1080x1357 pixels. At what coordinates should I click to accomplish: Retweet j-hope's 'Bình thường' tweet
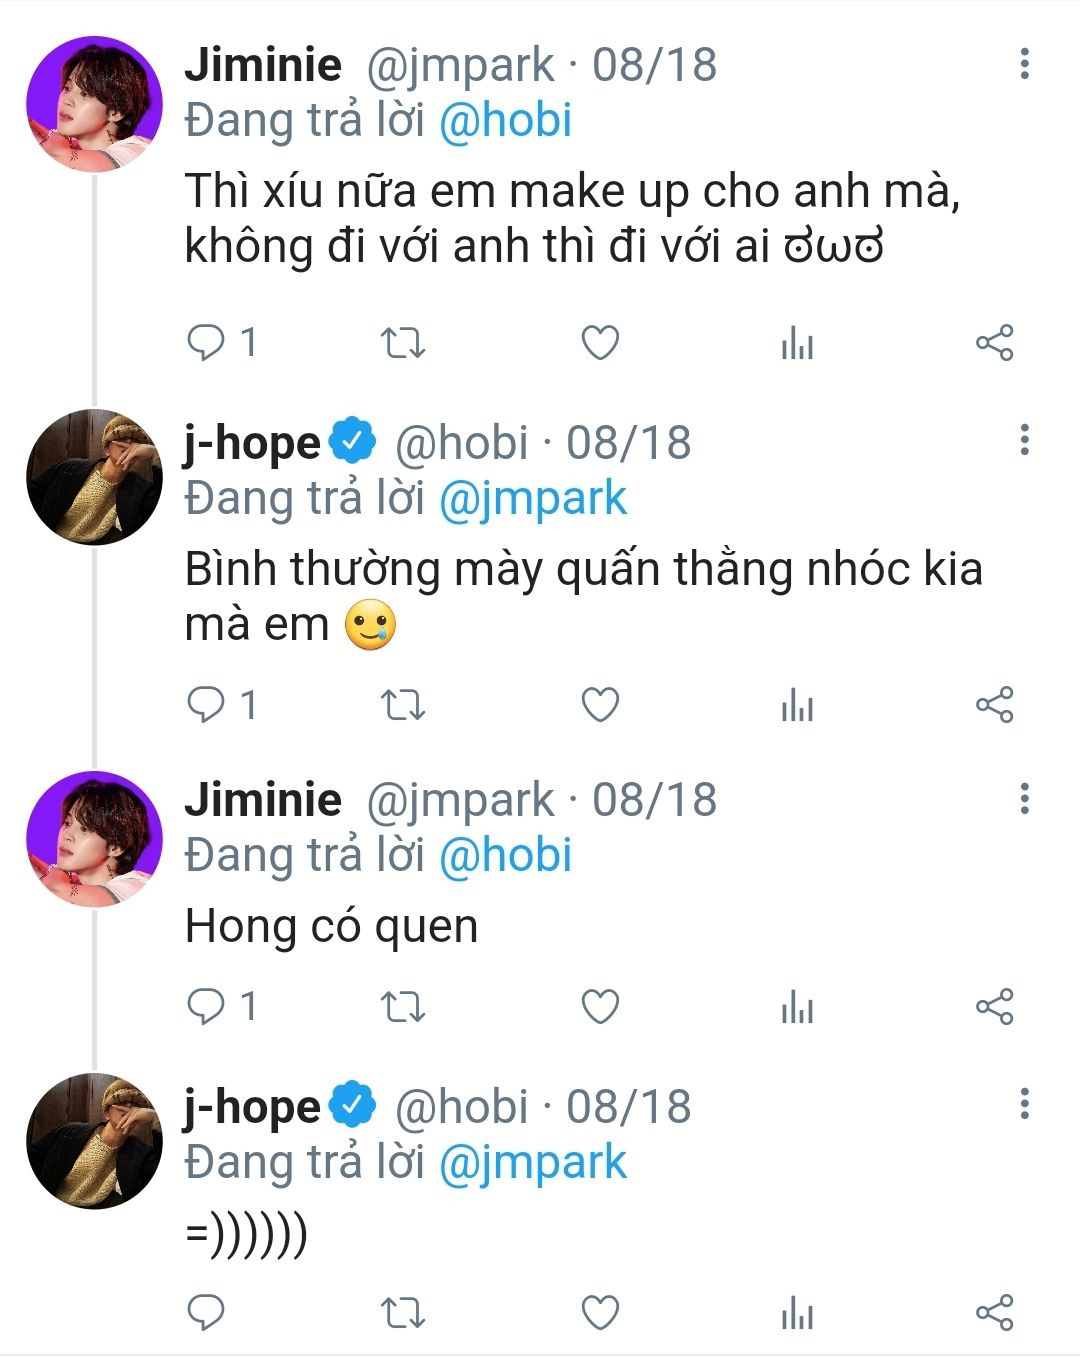(403, 705)
